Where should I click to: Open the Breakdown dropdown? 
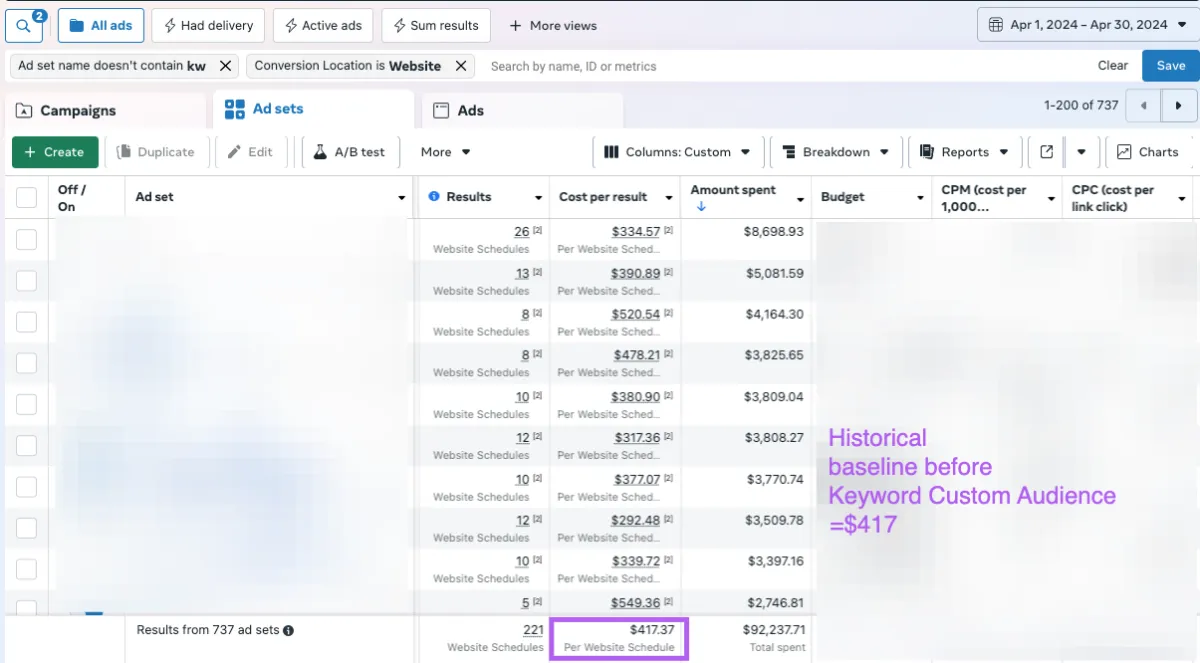[836, 152]
